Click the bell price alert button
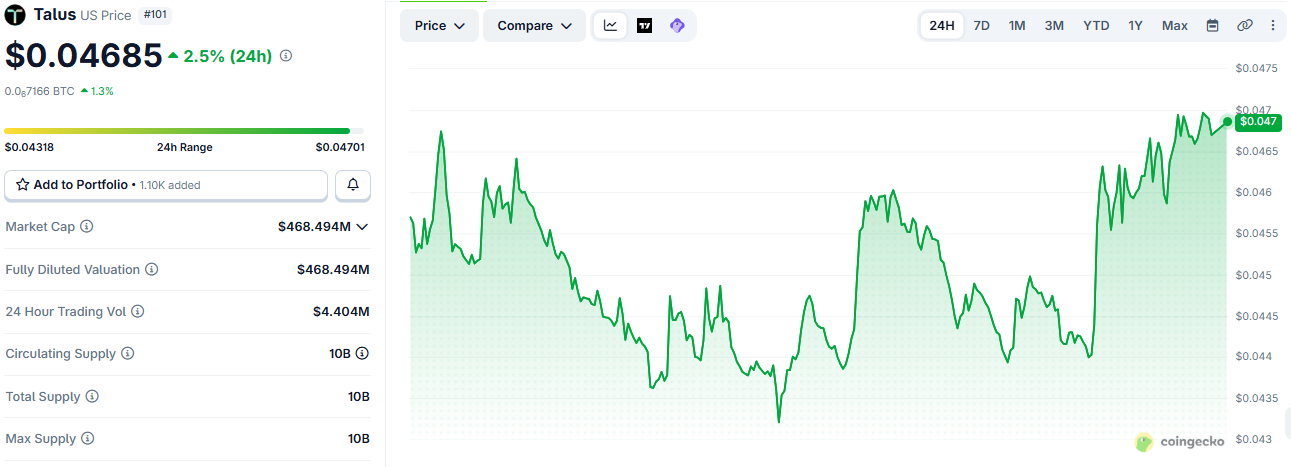This screenshot has width=1291, height=467. [x=353, y=185]
